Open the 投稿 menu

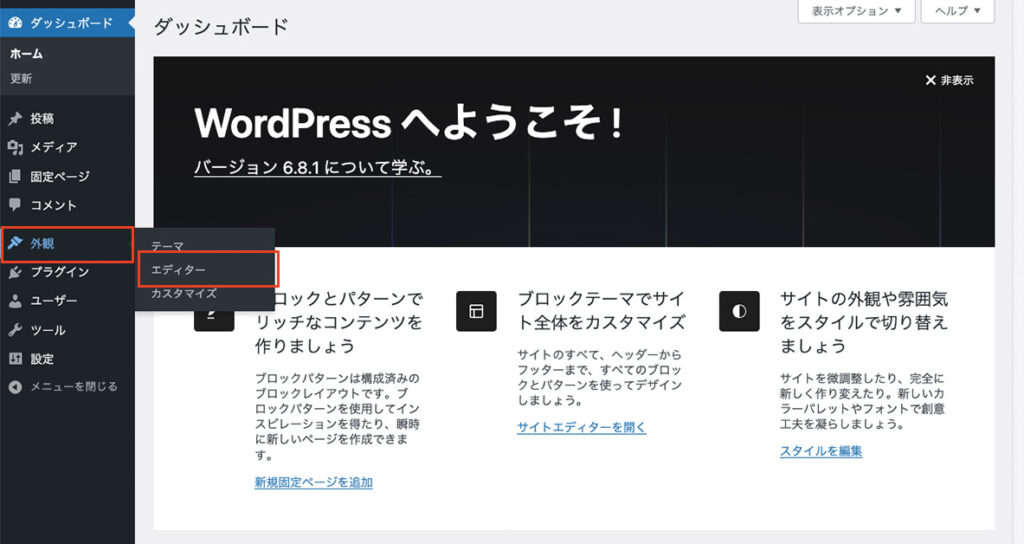pyautogui.click(x=67, y=119)
